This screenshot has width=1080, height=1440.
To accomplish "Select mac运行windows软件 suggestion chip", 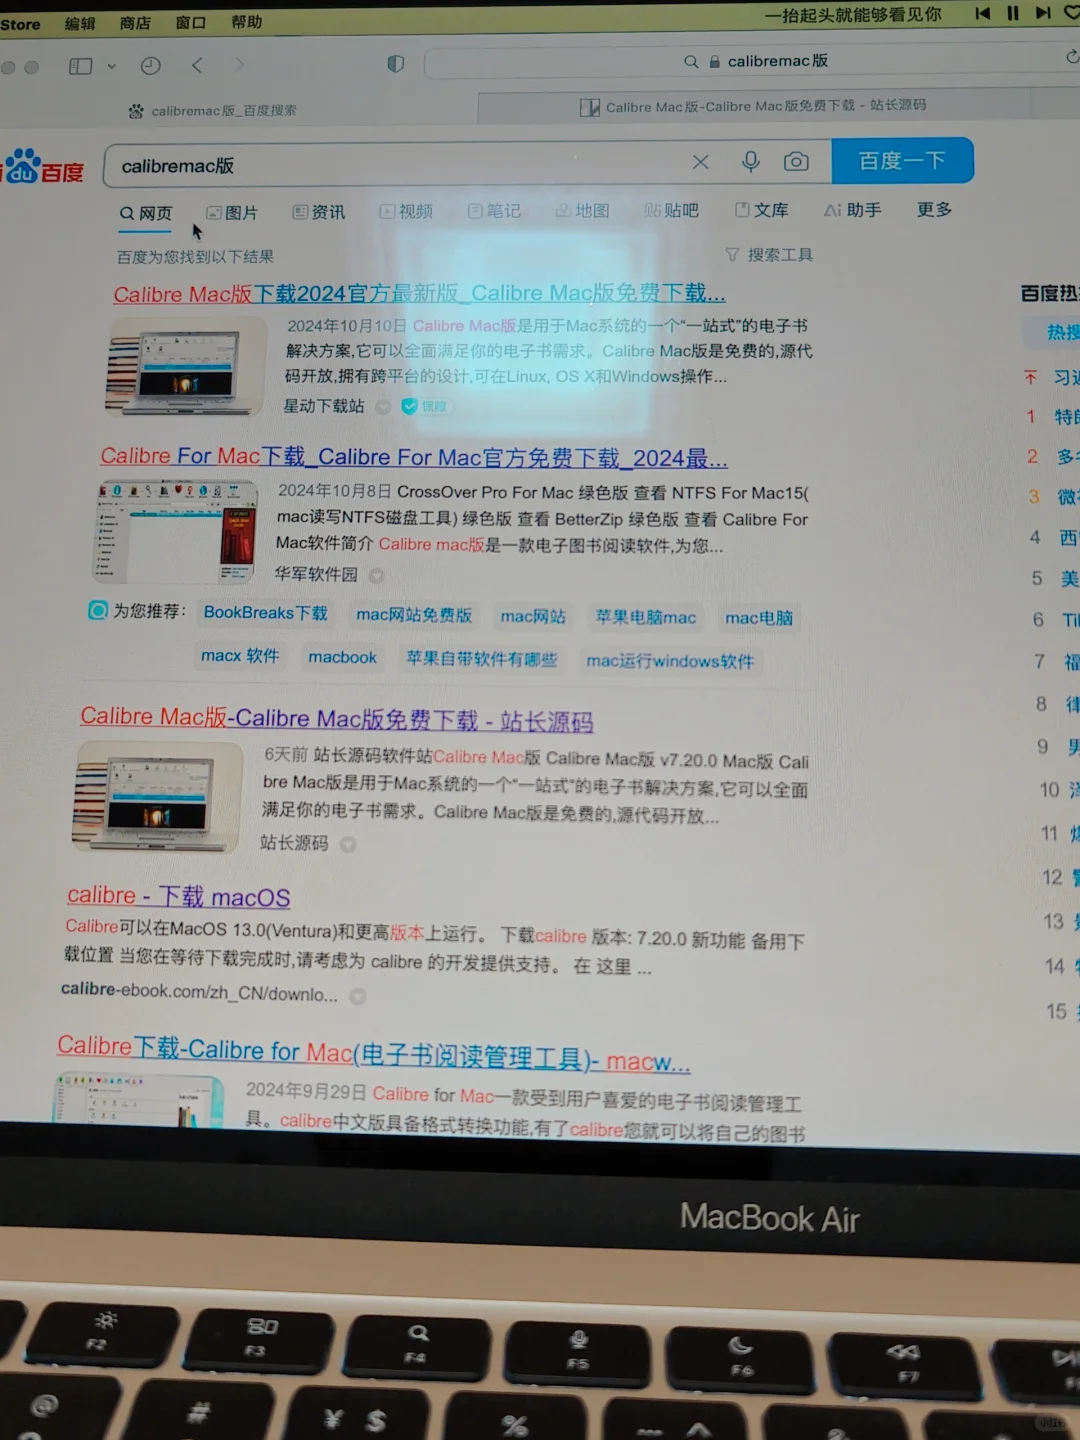I will click(670, 661).
